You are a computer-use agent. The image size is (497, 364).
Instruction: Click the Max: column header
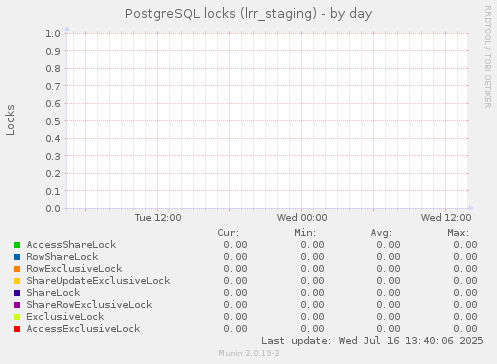[x=458, y=233]
